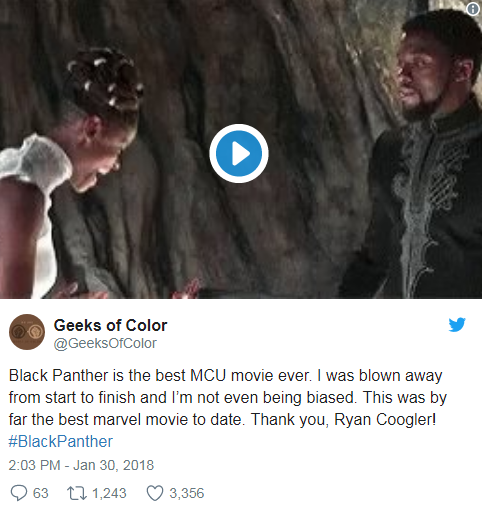The width and height of the screenshot is (482, 512).
Task: Click the Geeks of Color profile avatar
Action: point(27,332)
